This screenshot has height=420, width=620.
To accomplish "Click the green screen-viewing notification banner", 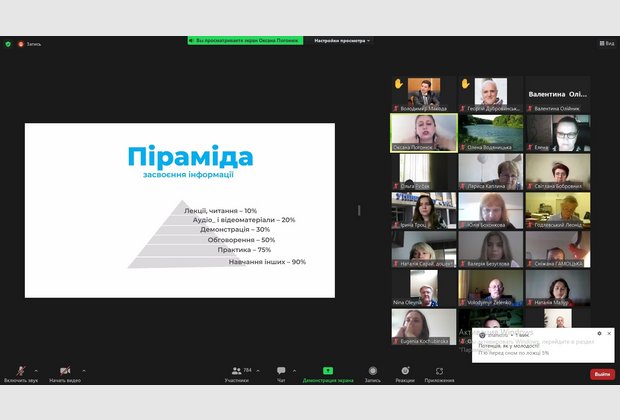I will pos(245,41).
